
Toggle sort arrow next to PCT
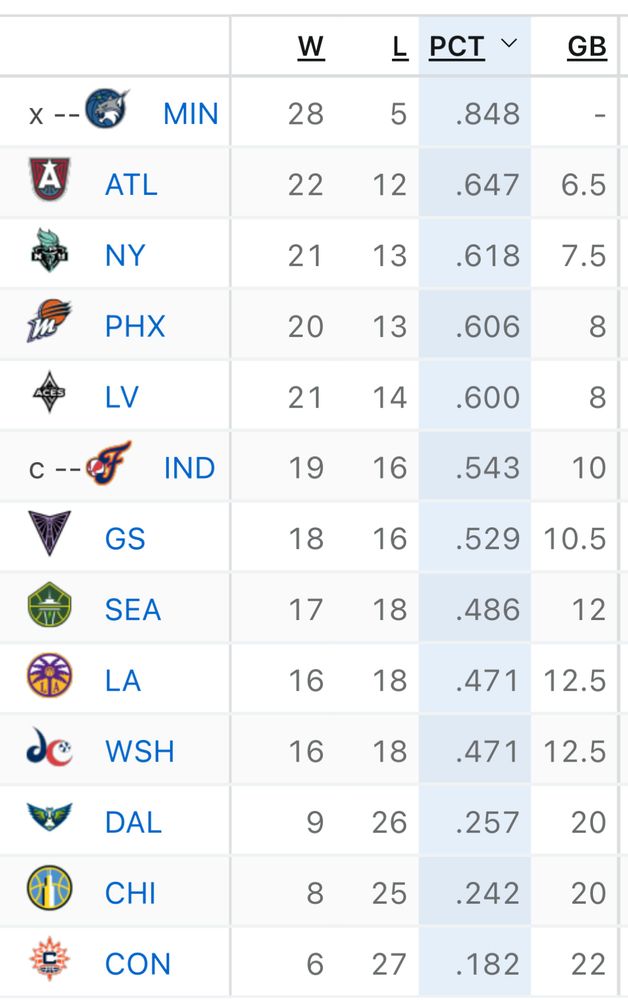coord(508,43)
